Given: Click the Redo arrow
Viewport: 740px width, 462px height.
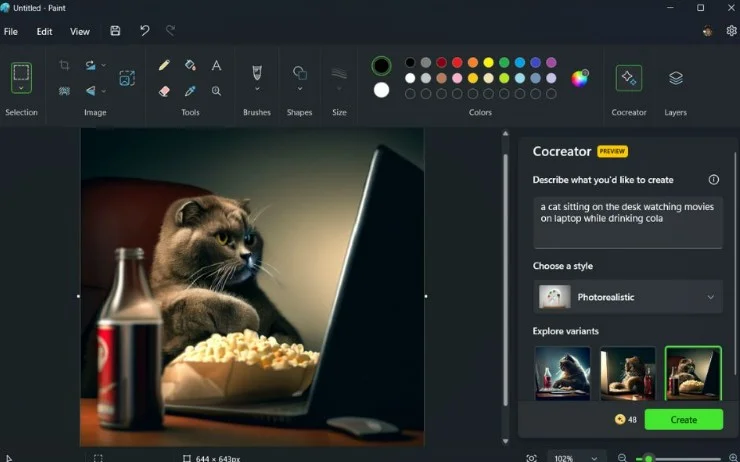Looking at the screenshot, I should click(x=170, y=31).
